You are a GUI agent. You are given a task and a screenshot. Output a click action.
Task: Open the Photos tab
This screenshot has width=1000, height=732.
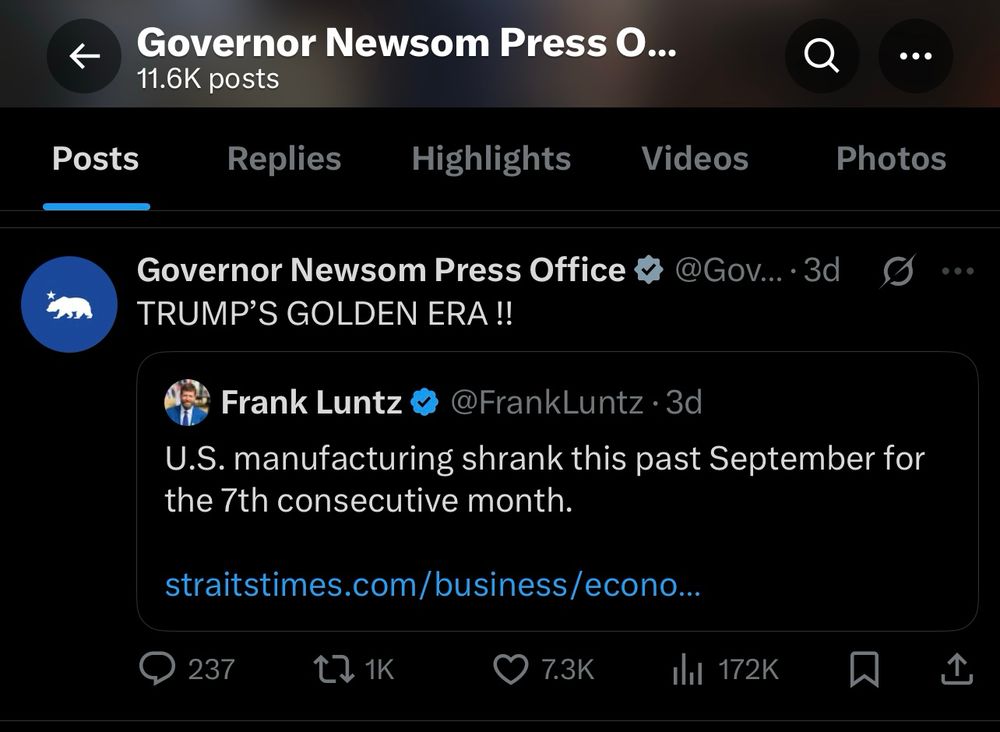pos(890,159)
